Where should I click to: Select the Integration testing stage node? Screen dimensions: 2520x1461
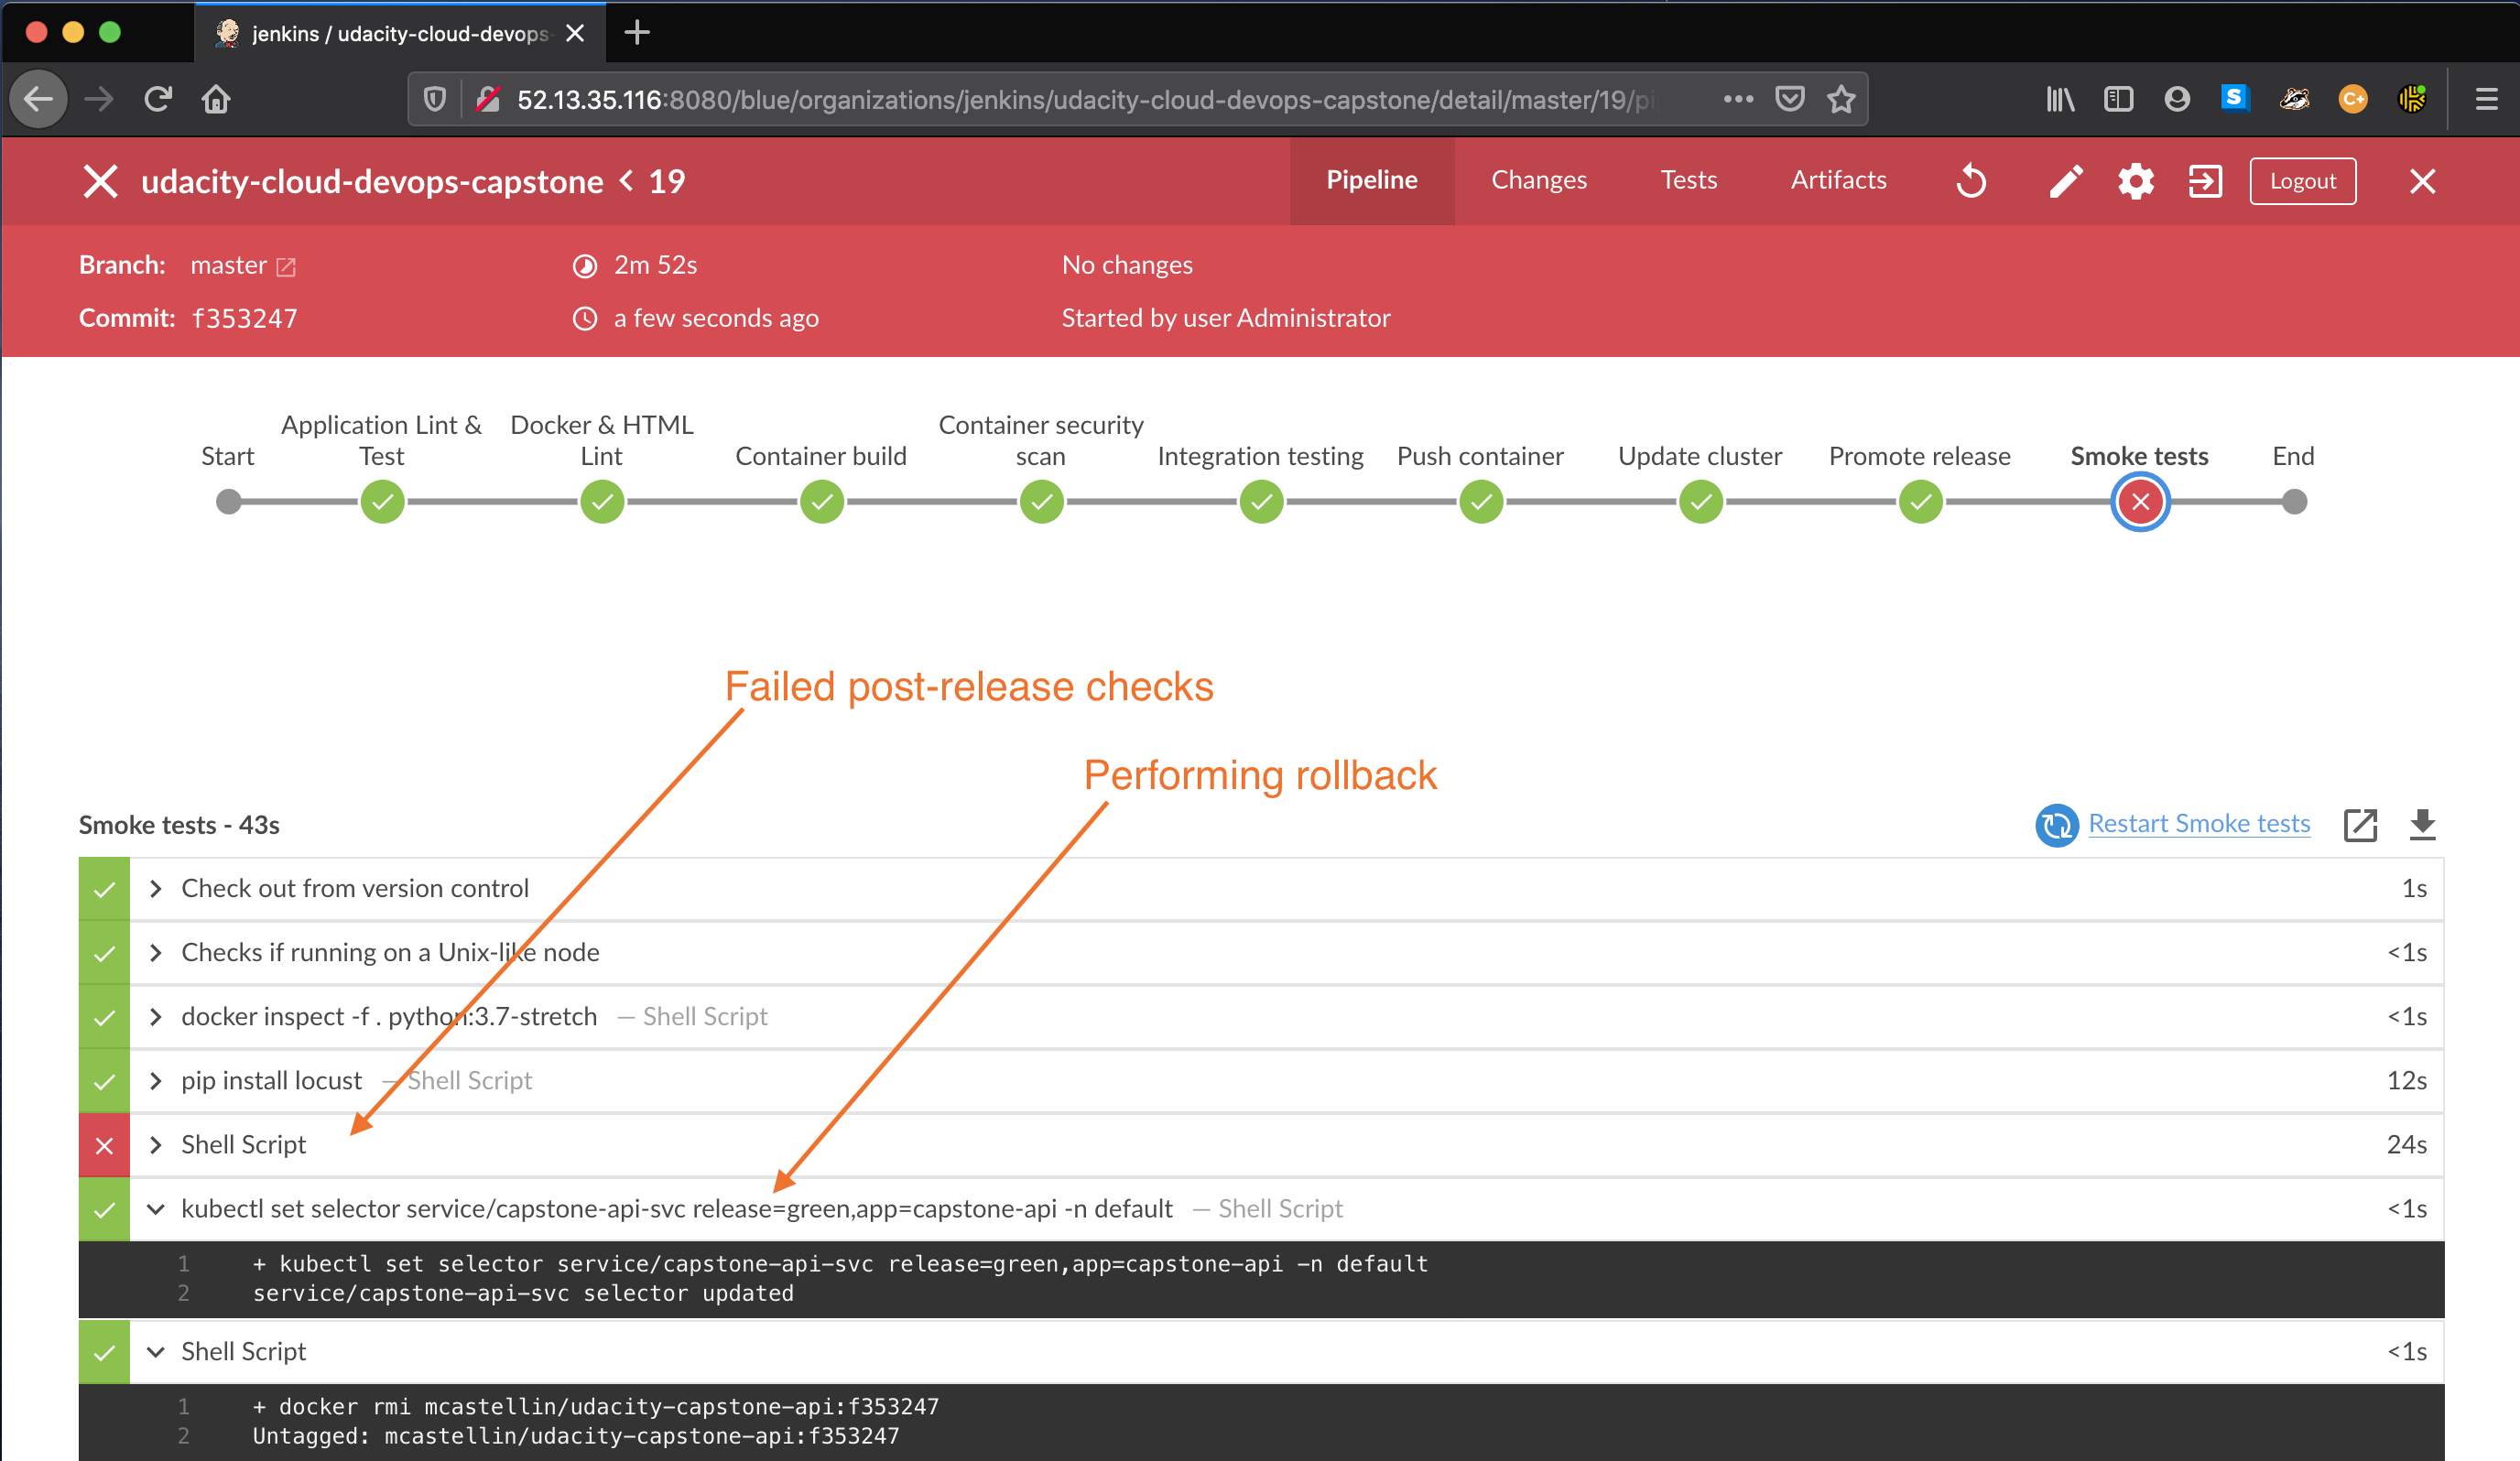click(1261, 502)
